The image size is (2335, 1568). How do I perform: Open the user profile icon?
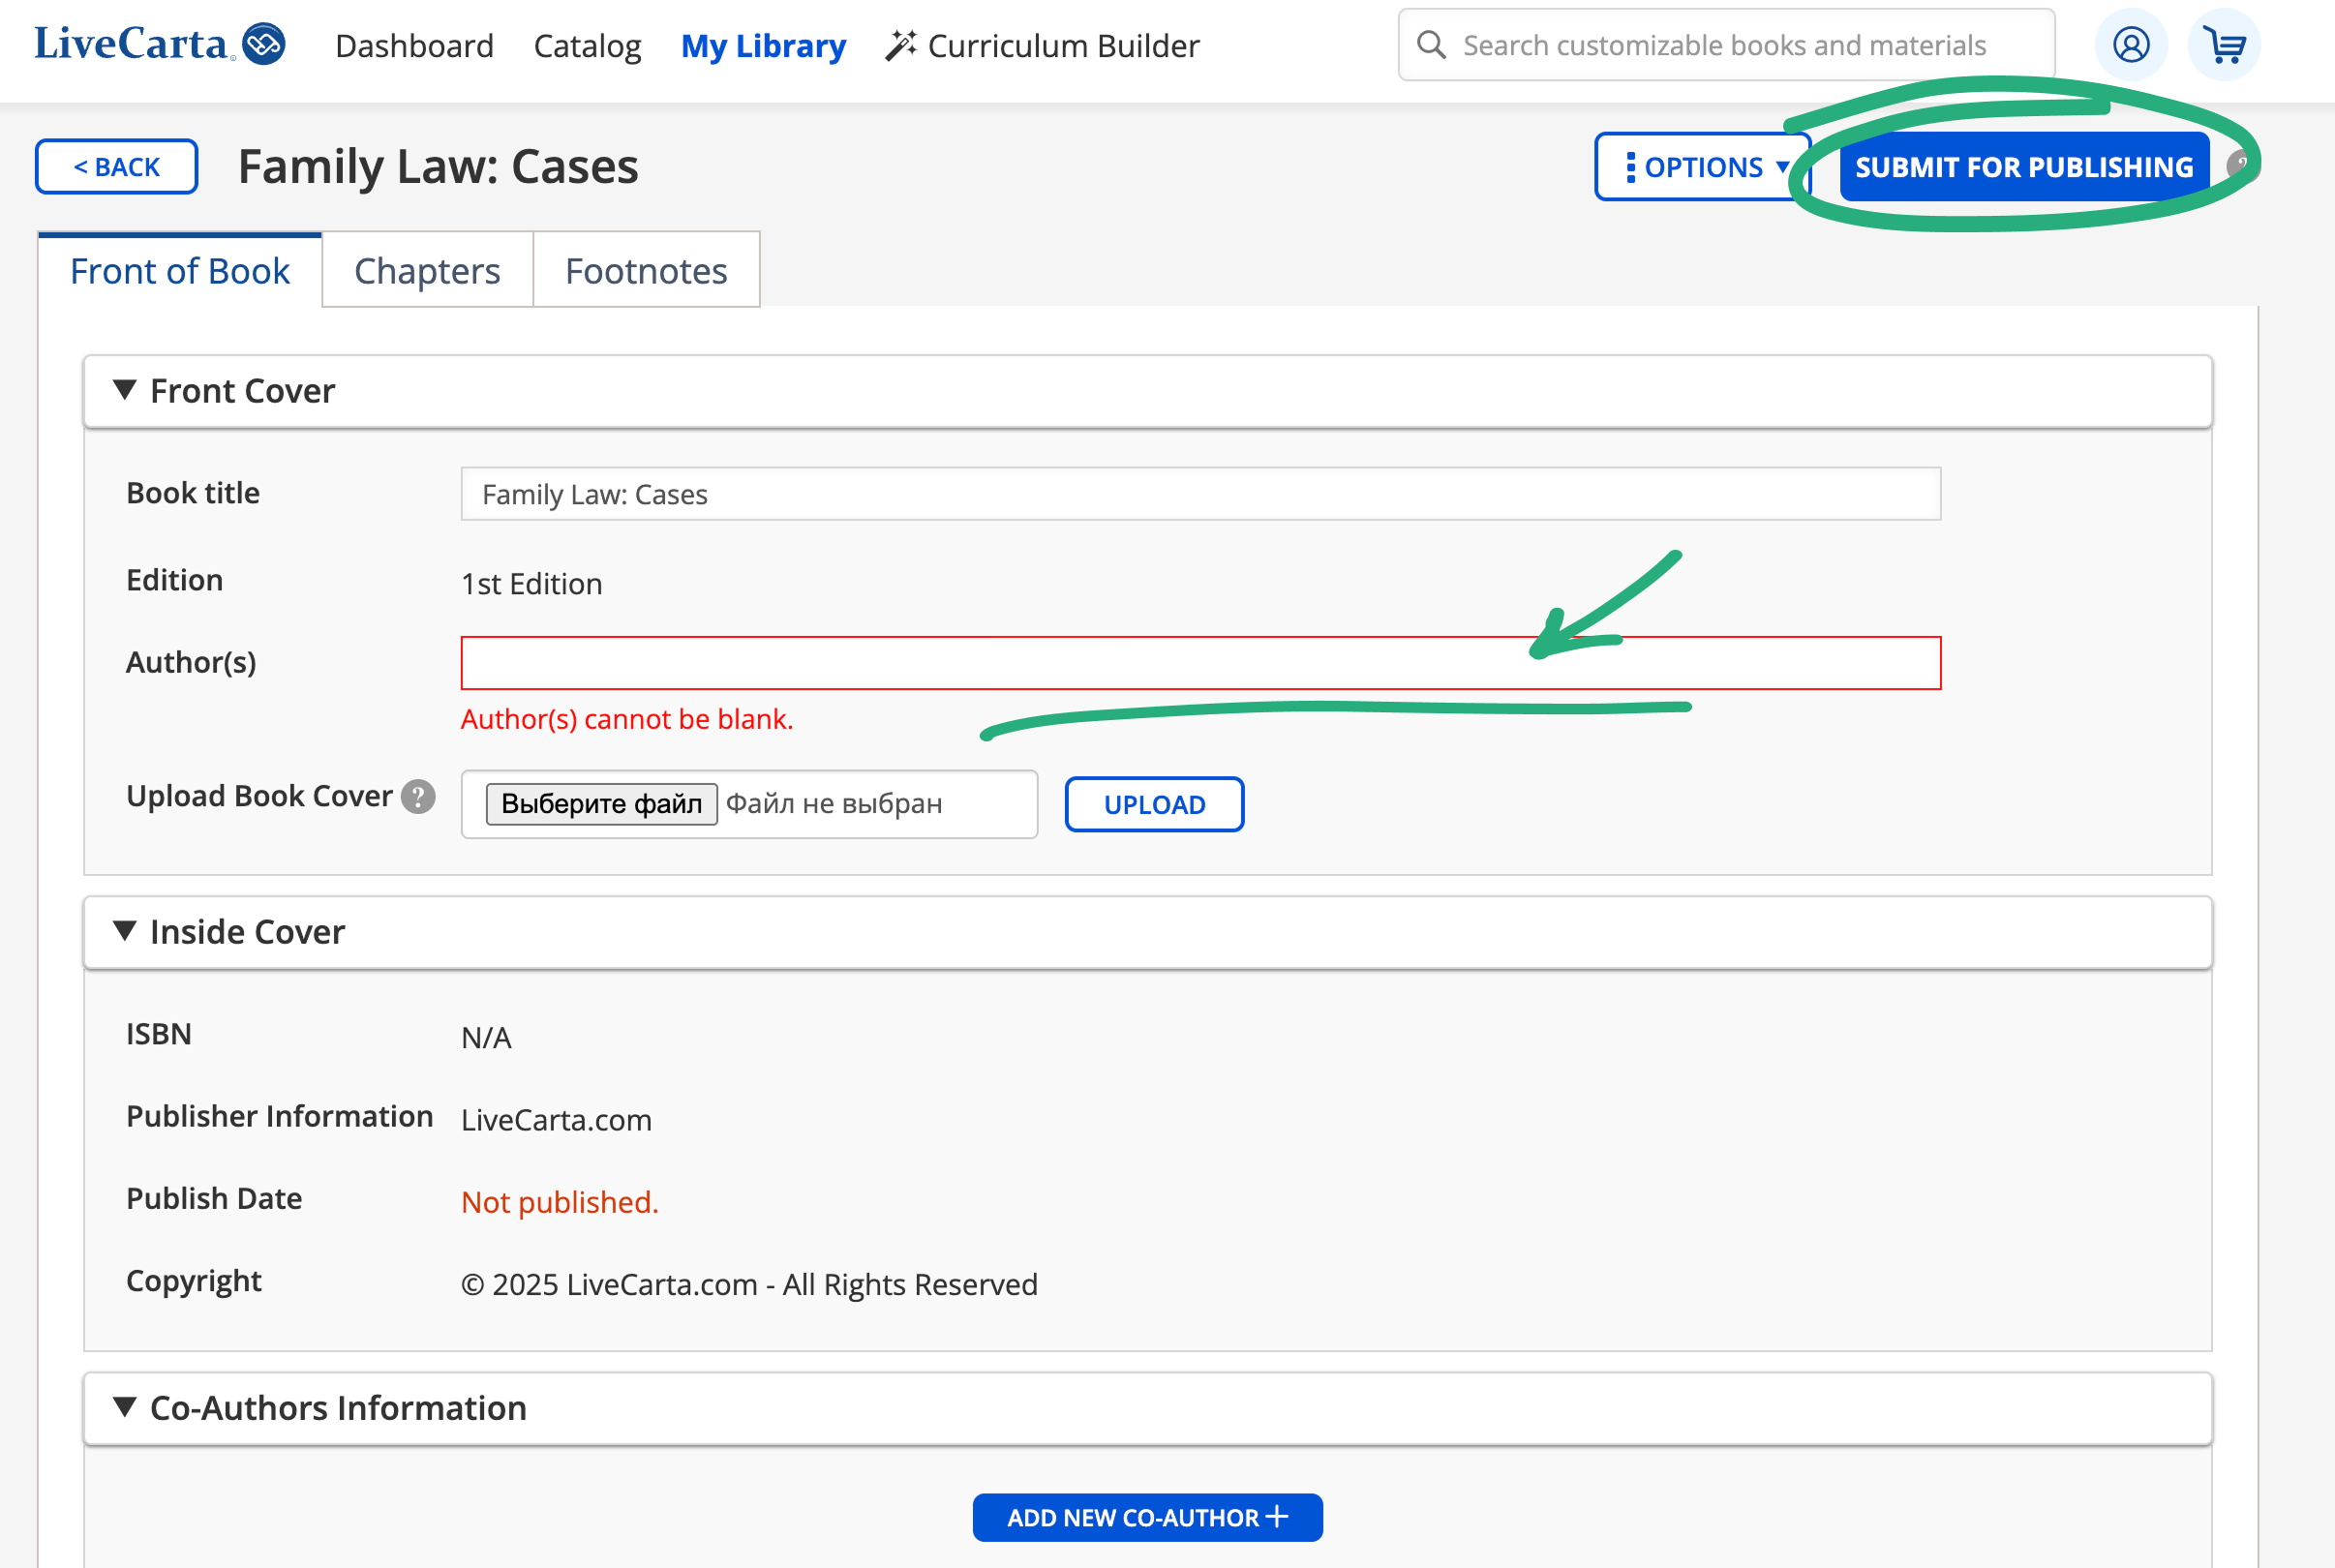[2132, 44]
